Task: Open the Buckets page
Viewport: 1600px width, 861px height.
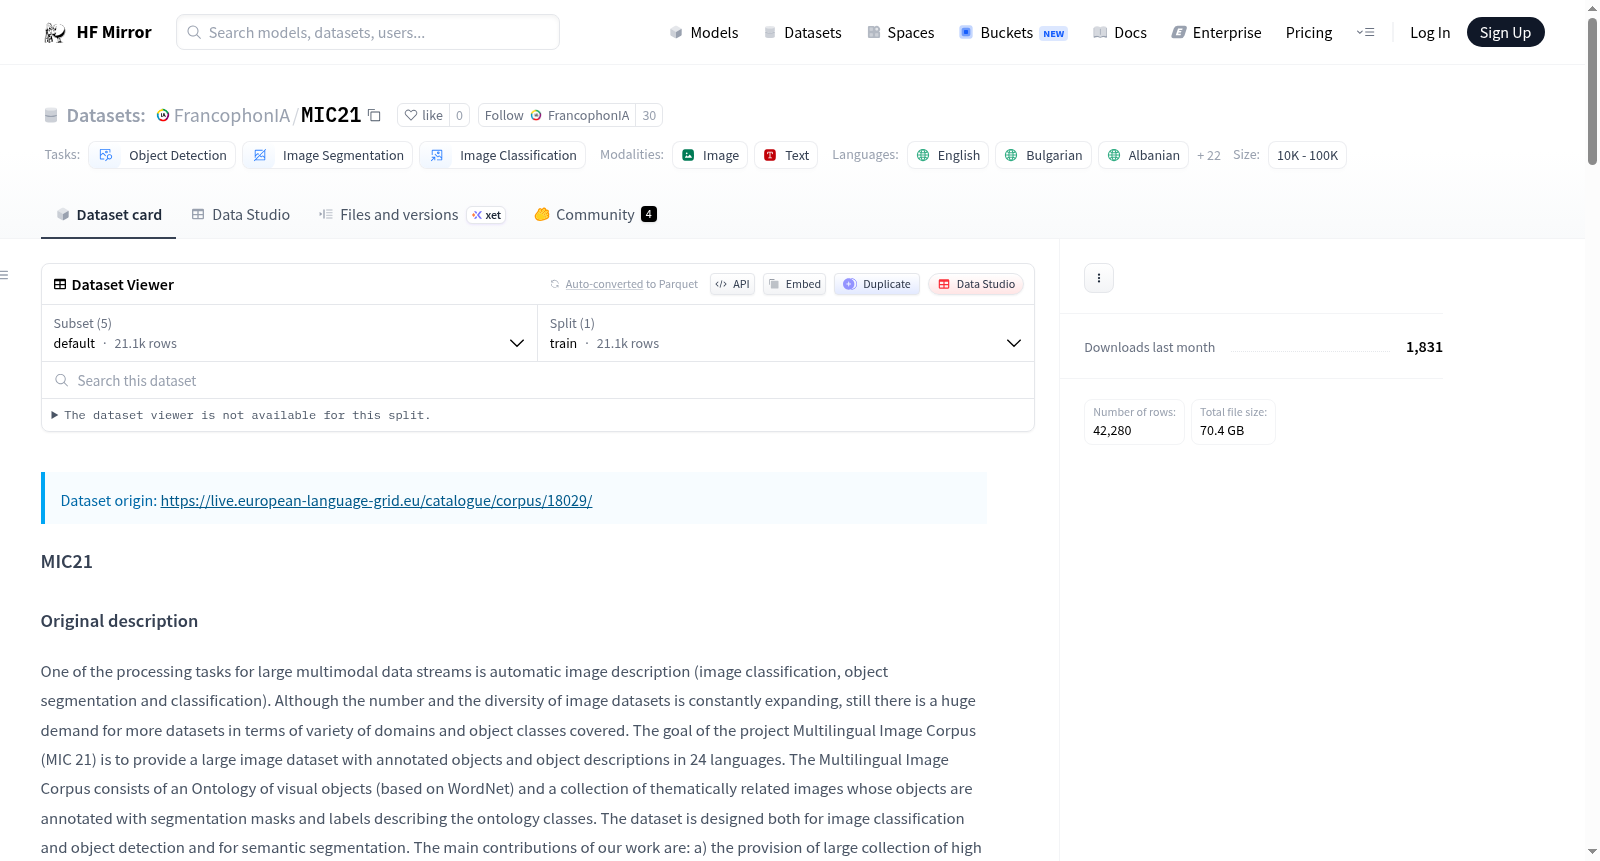Action: click(x=1013, y=33)
